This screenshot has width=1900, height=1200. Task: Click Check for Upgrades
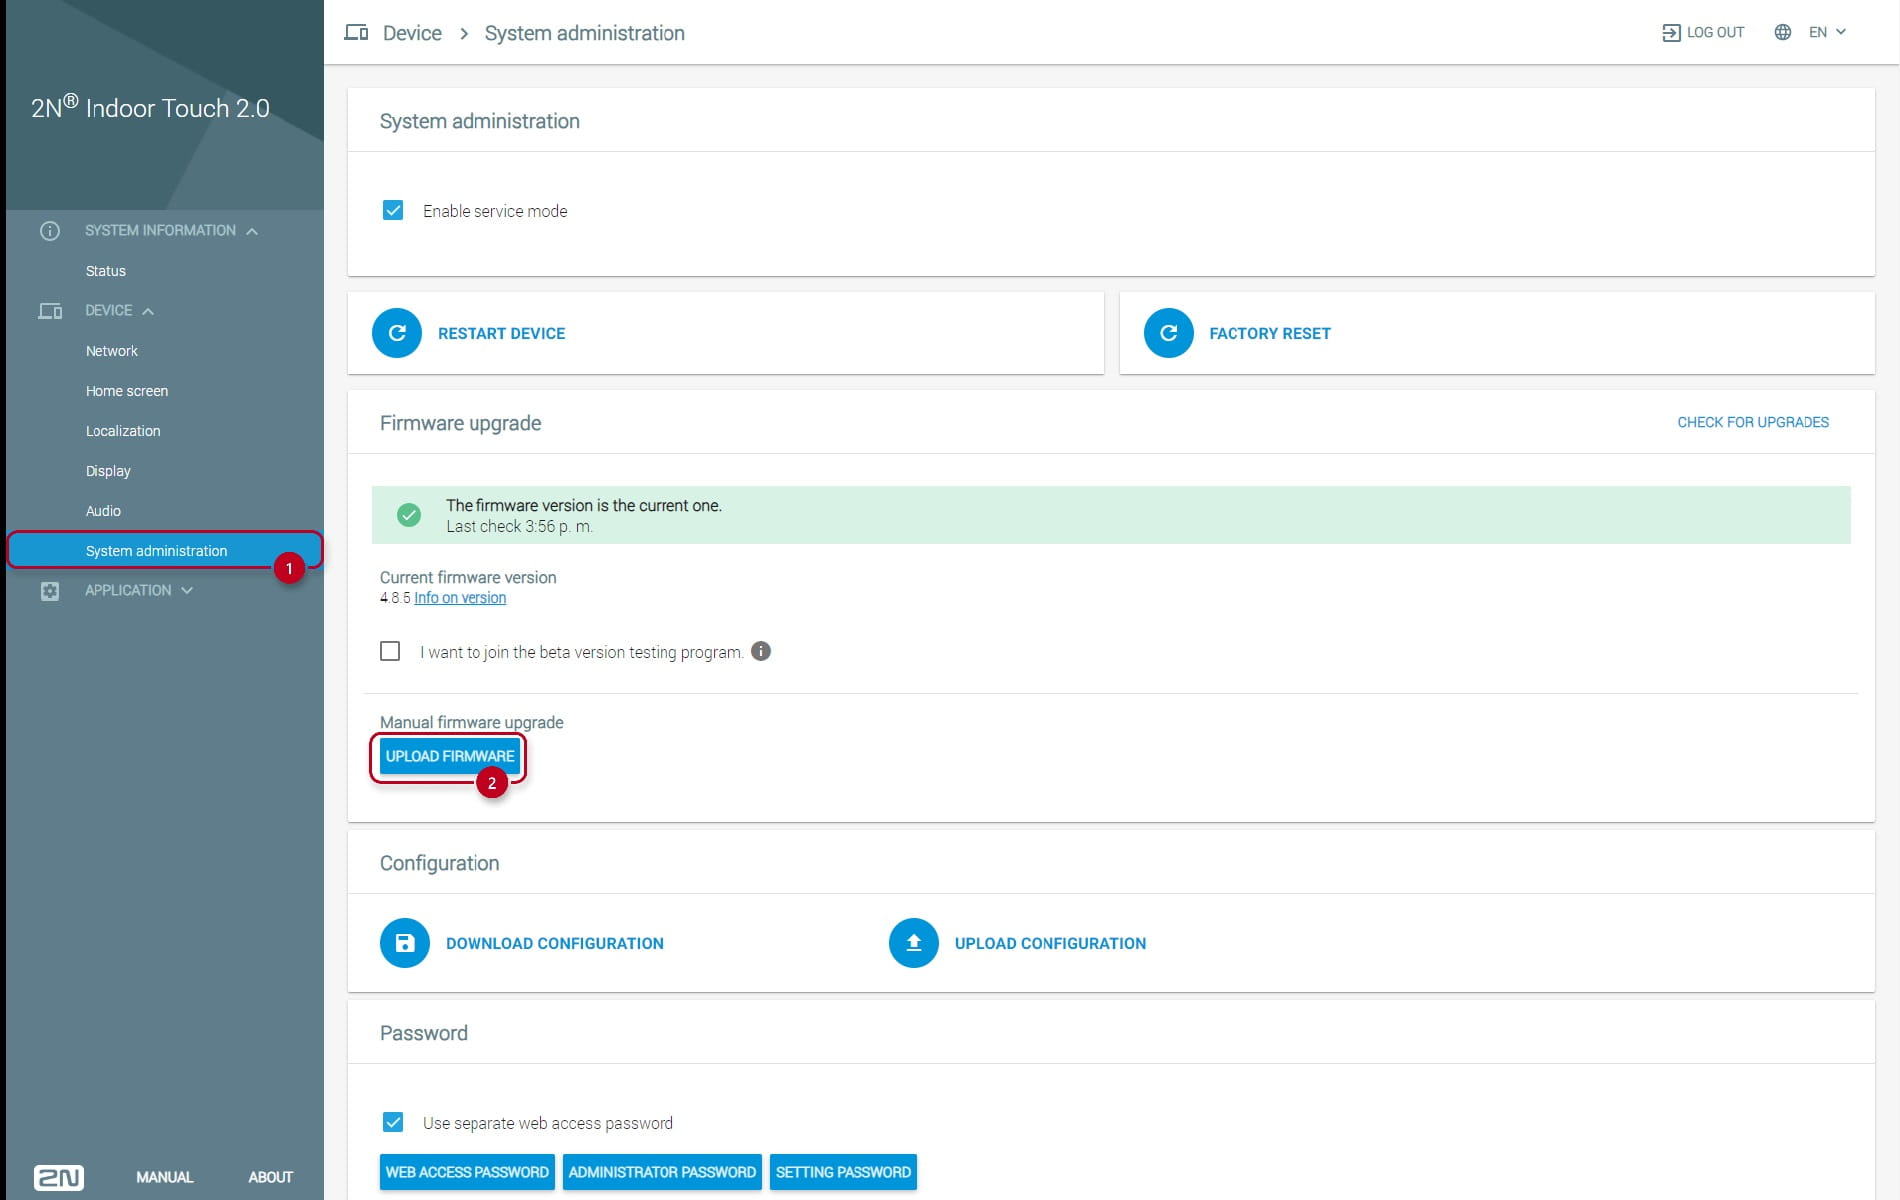click(1753, 422)
